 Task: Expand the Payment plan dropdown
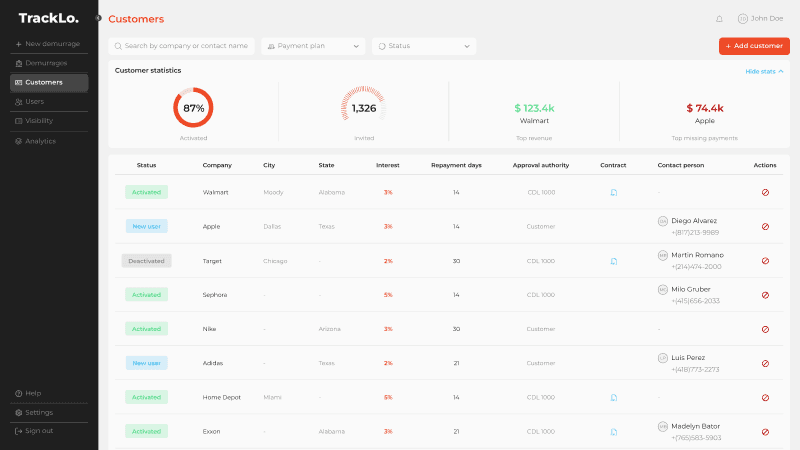[x=313, y=46]
